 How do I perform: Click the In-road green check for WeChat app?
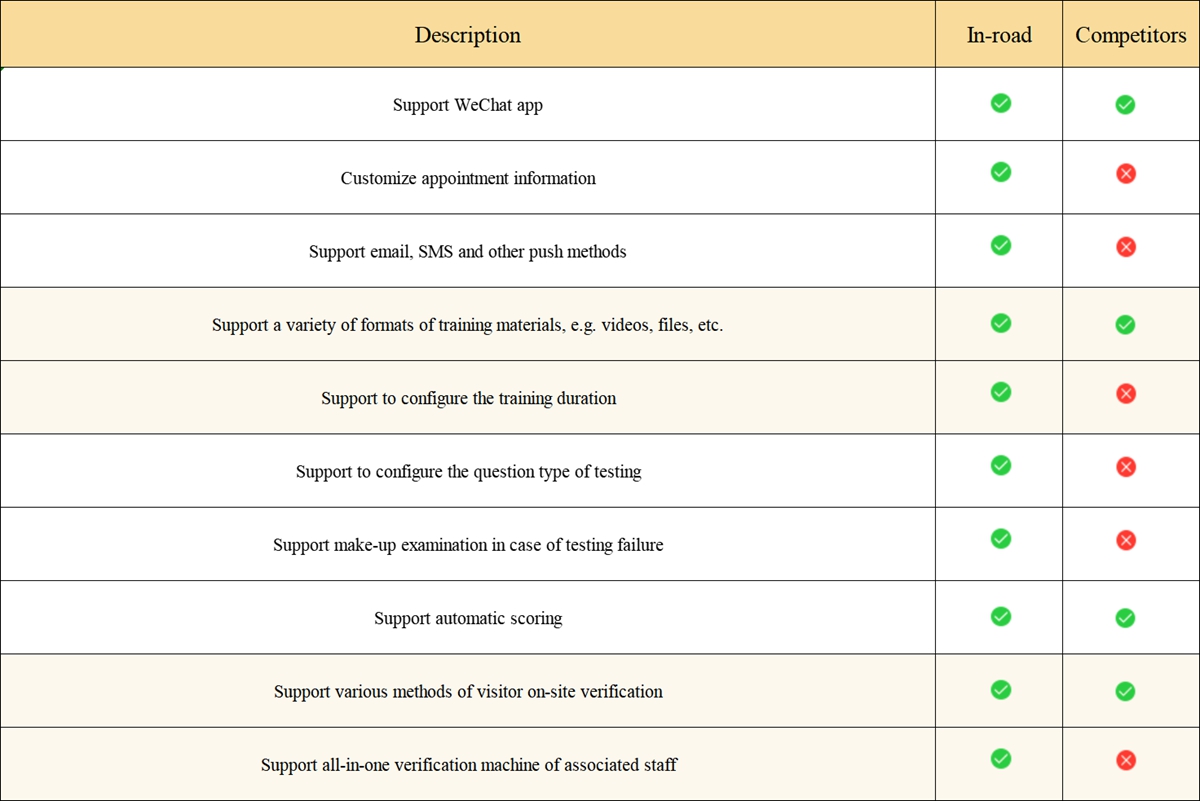click(x=1000, y=102)
